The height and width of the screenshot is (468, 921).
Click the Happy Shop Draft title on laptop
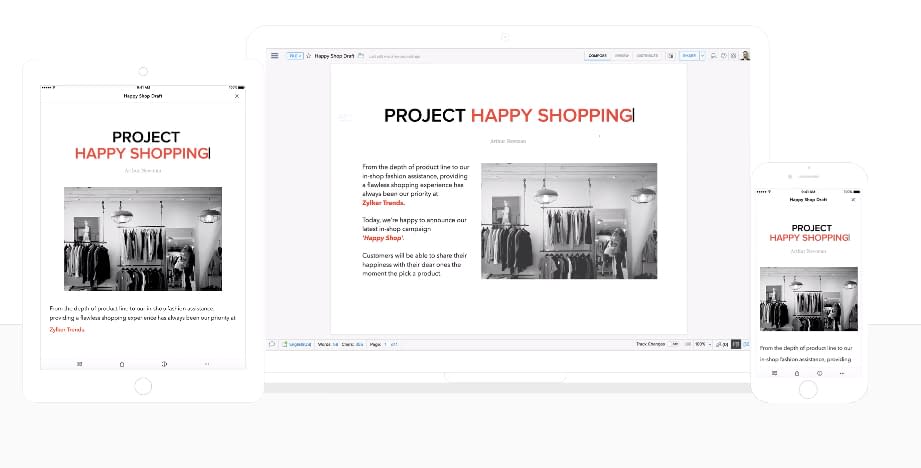334,56
